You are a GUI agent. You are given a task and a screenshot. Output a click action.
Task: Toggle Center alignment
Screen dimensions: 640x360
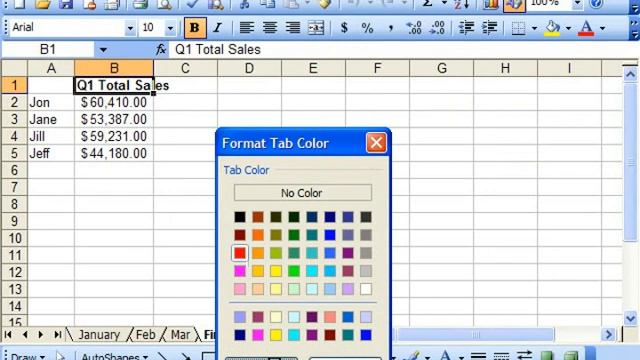[x=269, y=28]
